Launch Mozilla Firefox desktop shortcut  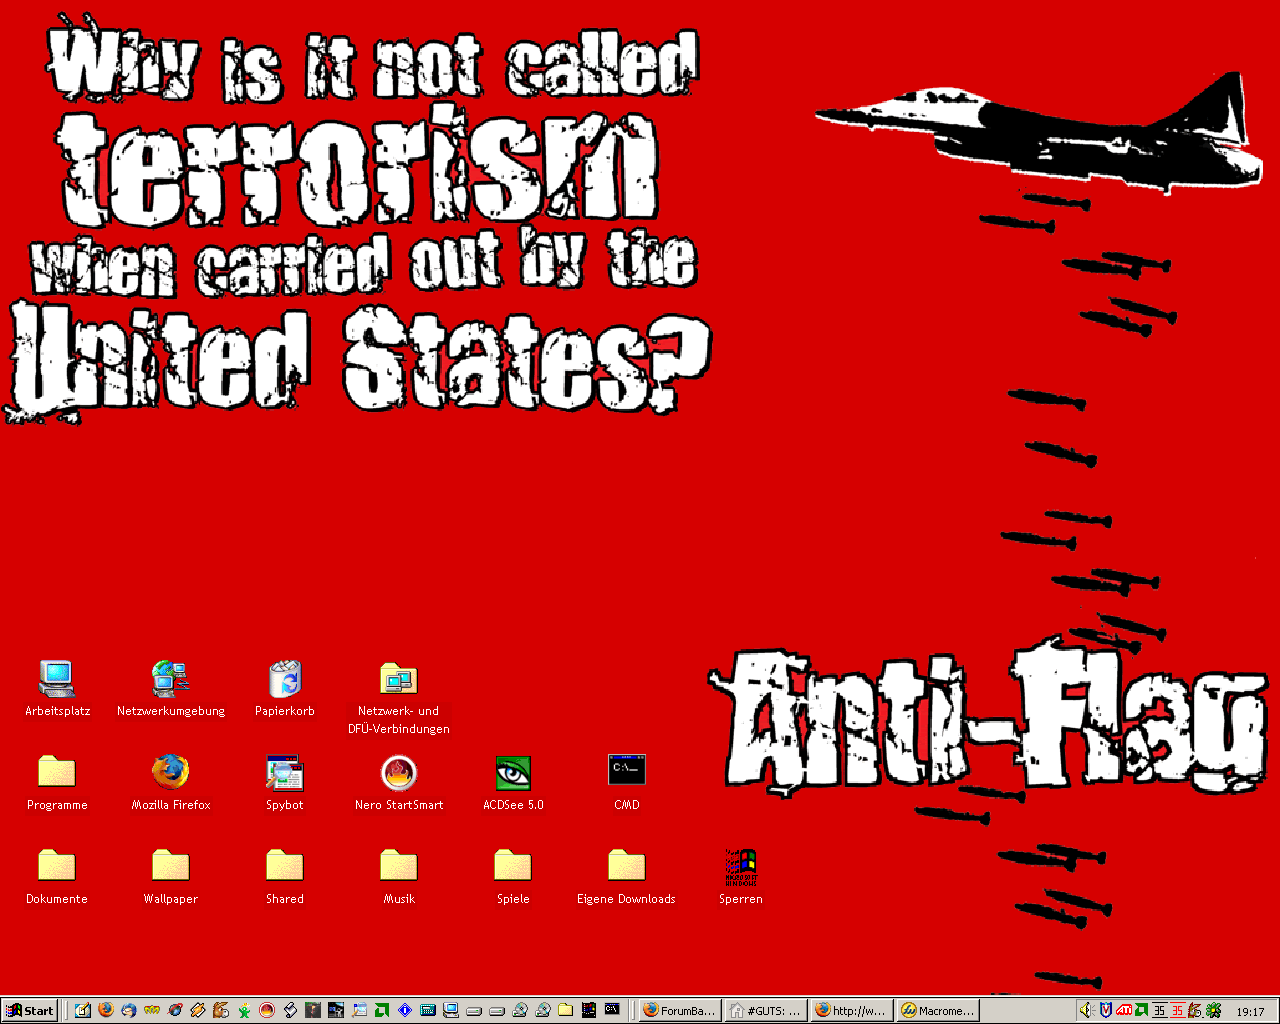171,783
